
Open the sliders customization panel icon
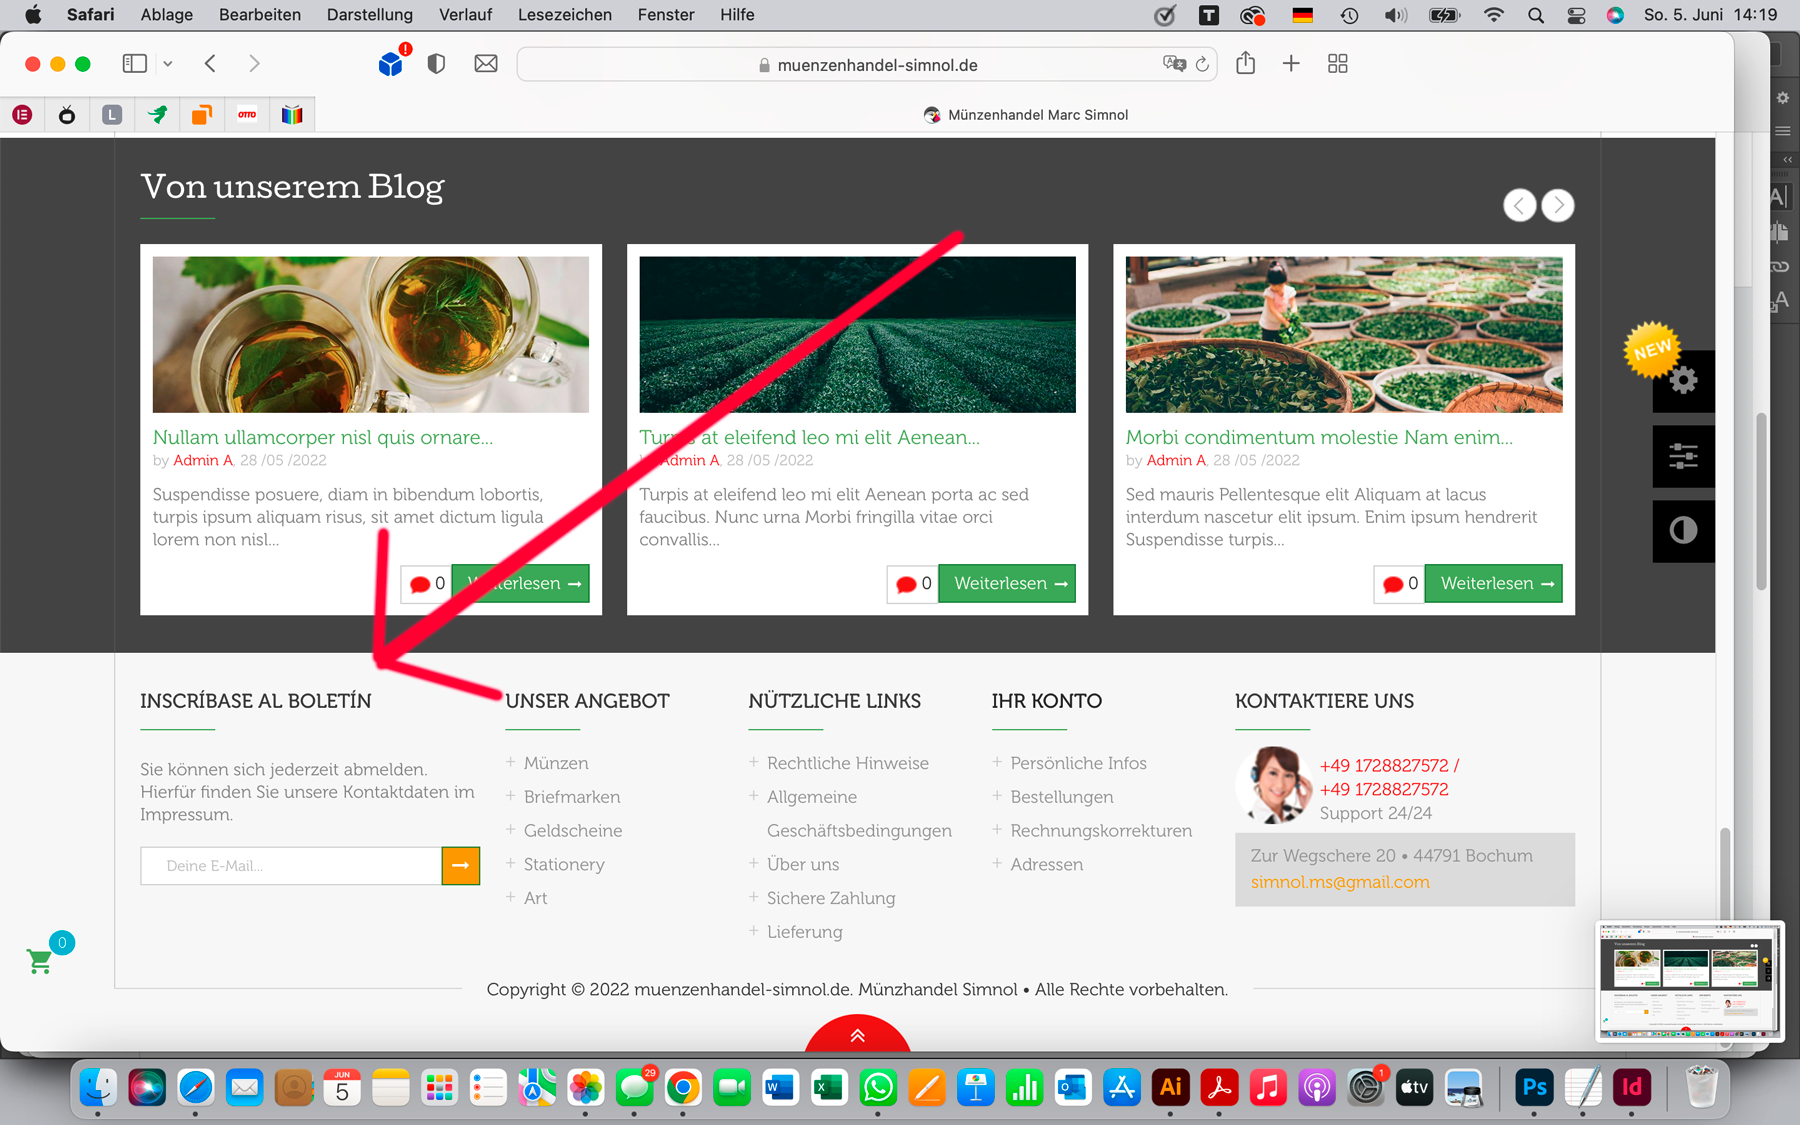(x=1683, y=457)
